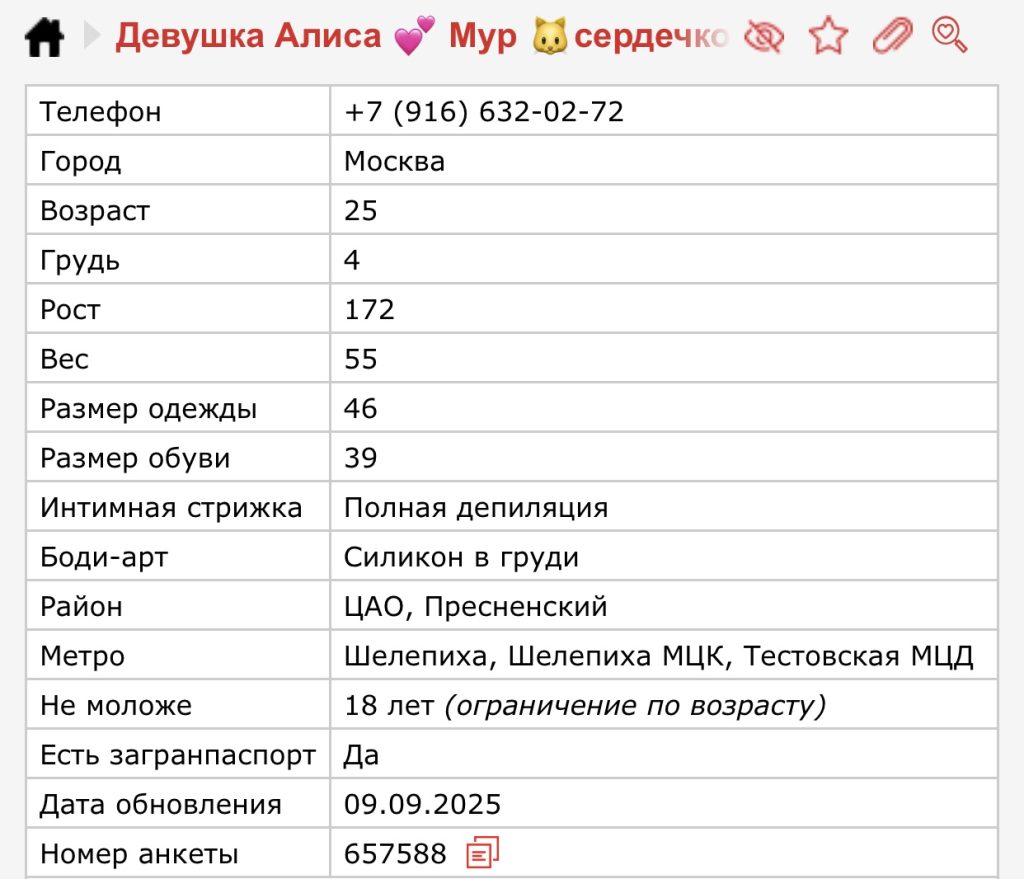Click the profile number 657588
Screen dimensions: 1024x879
[x=395, y=854]
